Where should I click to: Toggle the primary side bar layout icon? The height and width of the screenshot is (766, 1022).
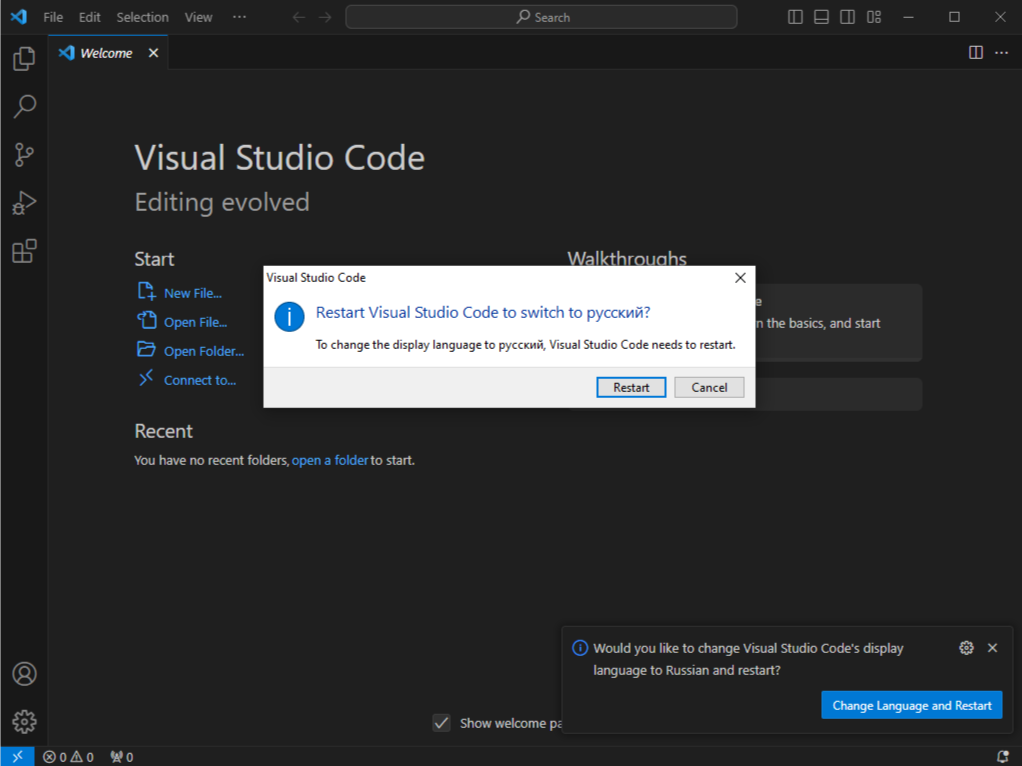pyautogui.click(x=795, y=17)
